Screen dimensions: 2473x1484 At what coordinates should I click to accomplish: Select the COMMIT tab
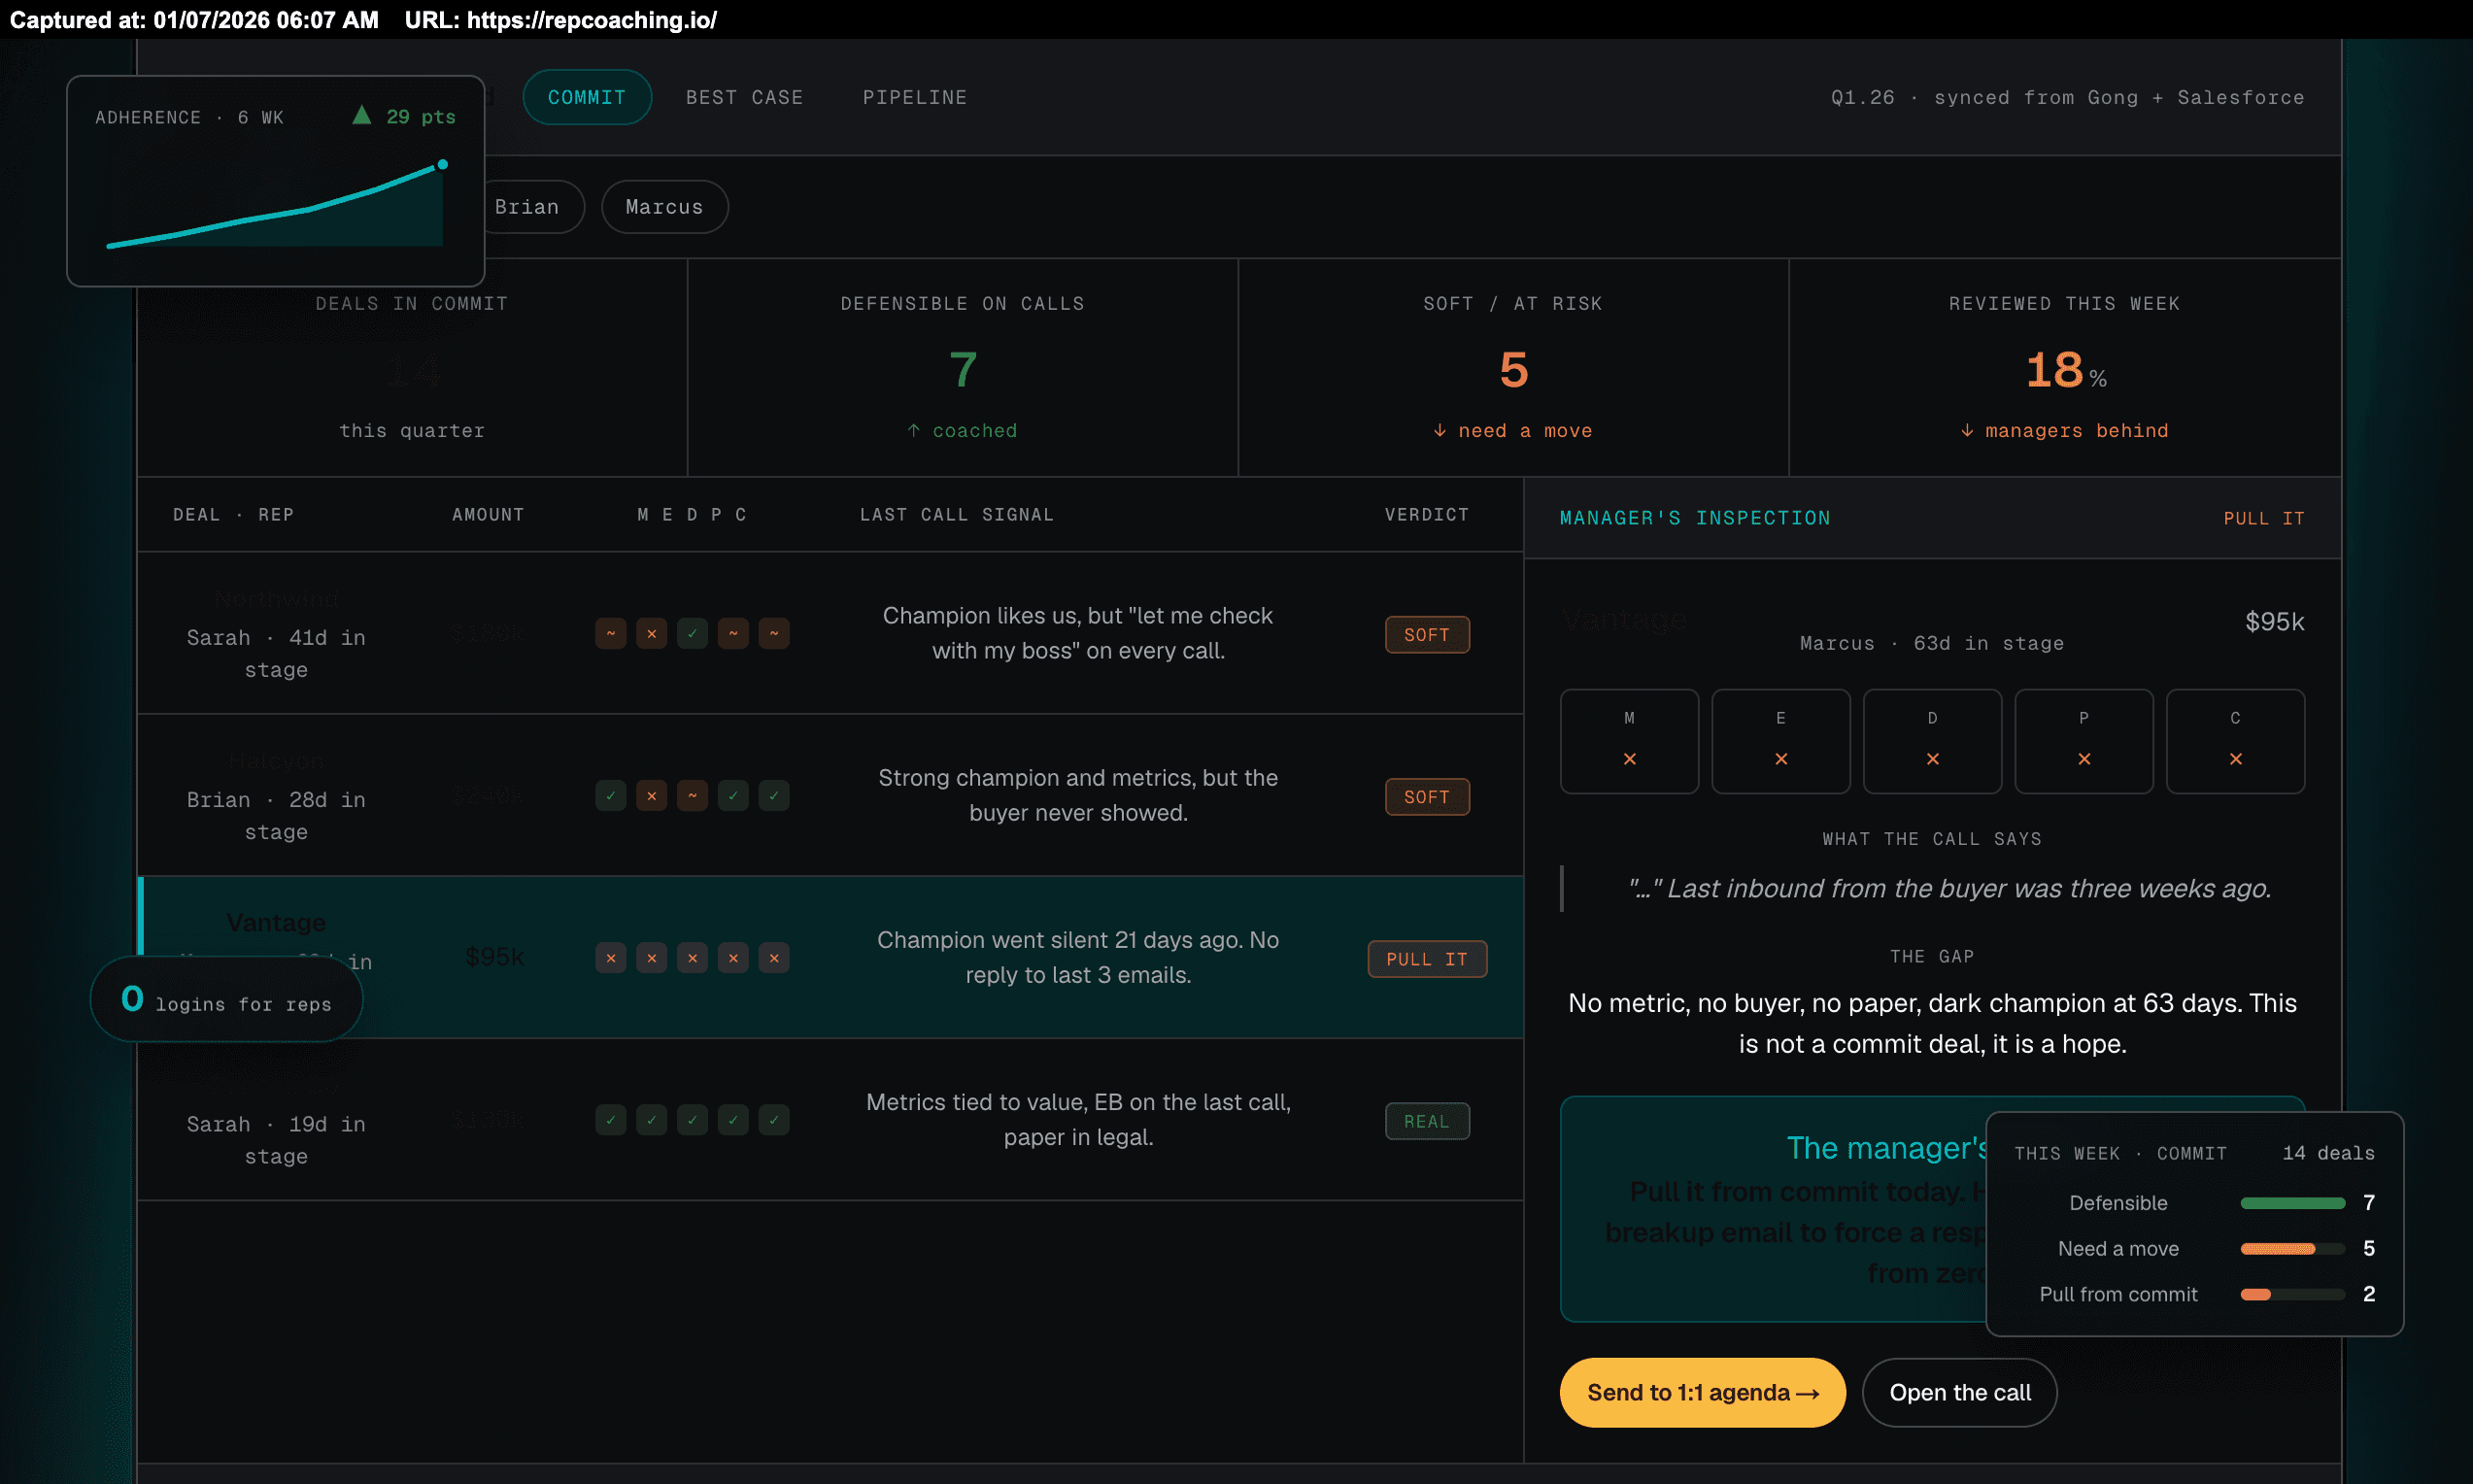[587, 97]
